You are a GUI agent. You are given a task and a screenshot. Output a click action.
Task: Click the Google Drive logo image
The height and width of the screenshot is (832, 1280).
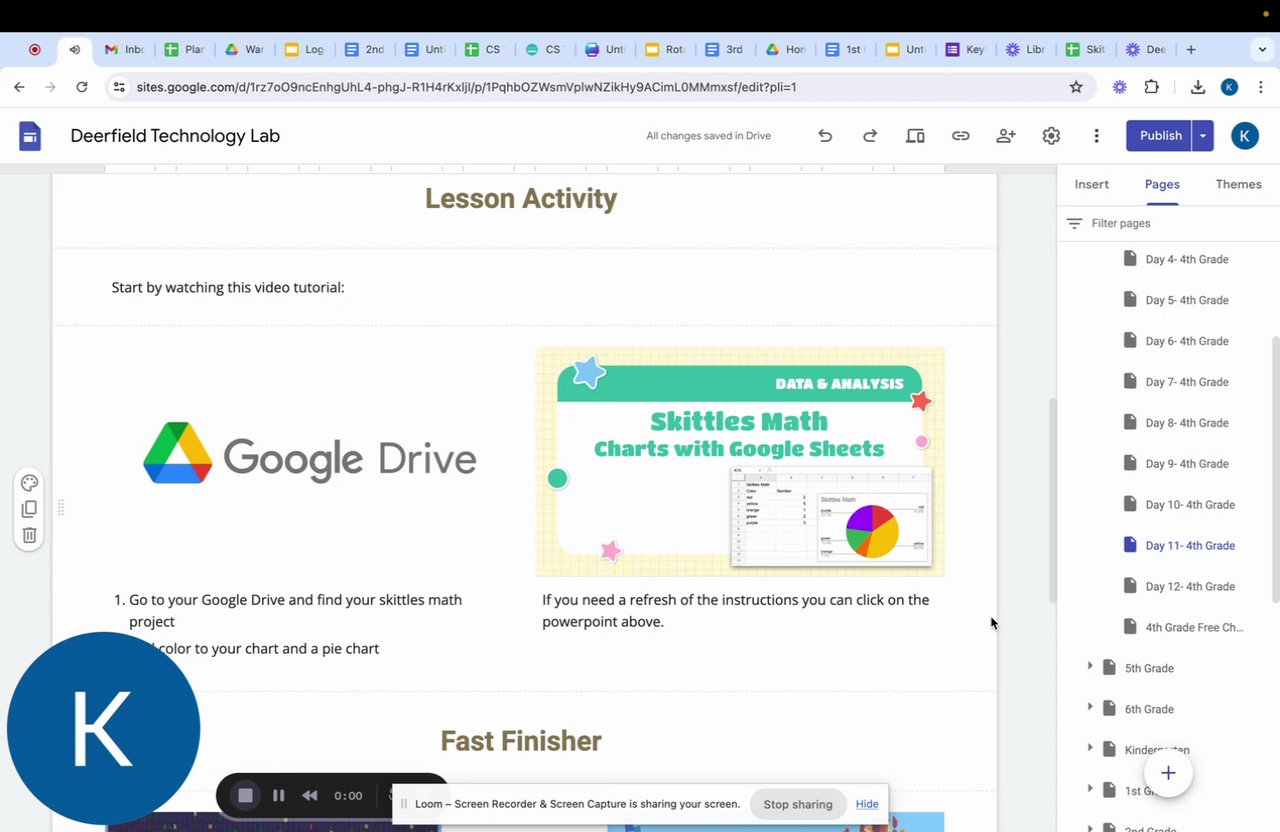point(309,453)
